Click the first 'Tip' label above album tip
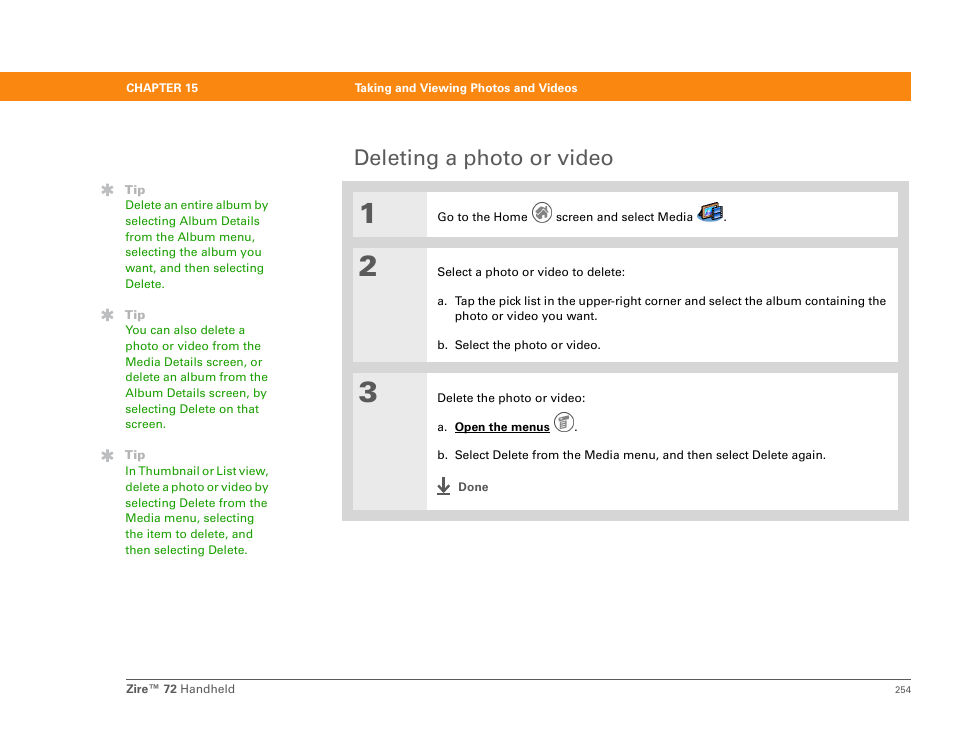Viewport: 954px width, 738px height. [135, 189]
